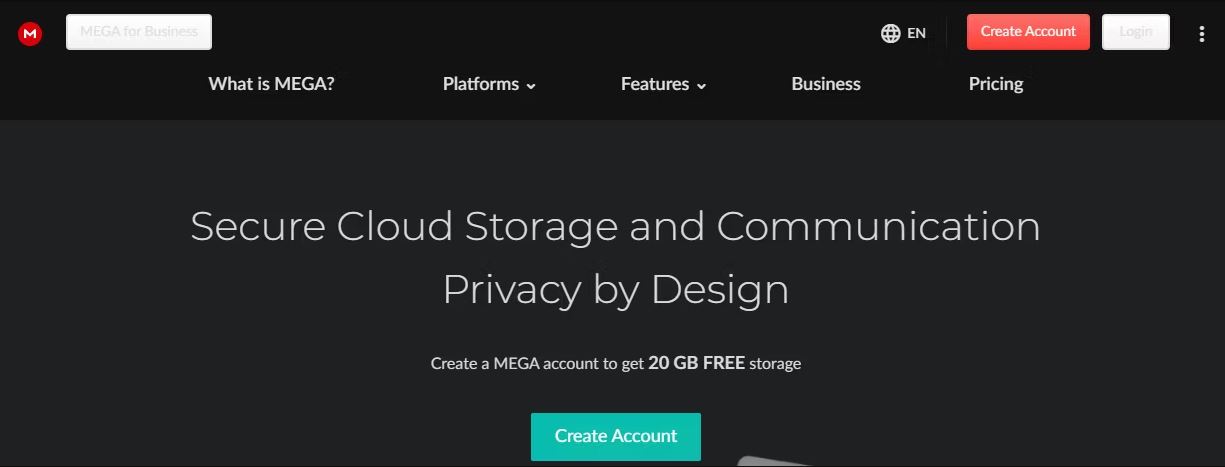Image resolution: width=1225 pixels, height=467 pixels.
Task: Click the globe language icon
Action: pos(891,33)
